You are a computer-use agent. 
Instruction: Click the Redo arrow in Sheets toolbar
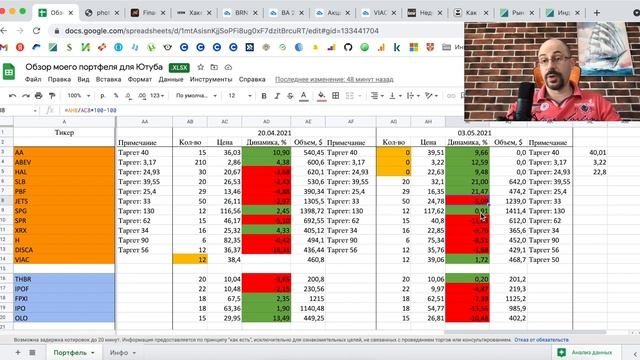(x=26, y=96)
